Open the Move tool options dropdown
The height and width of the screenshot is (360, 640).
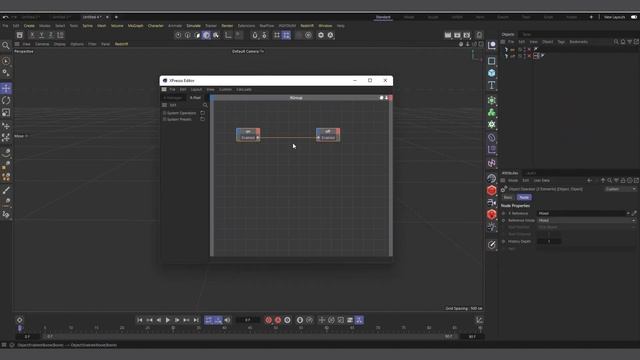[21, 136]
